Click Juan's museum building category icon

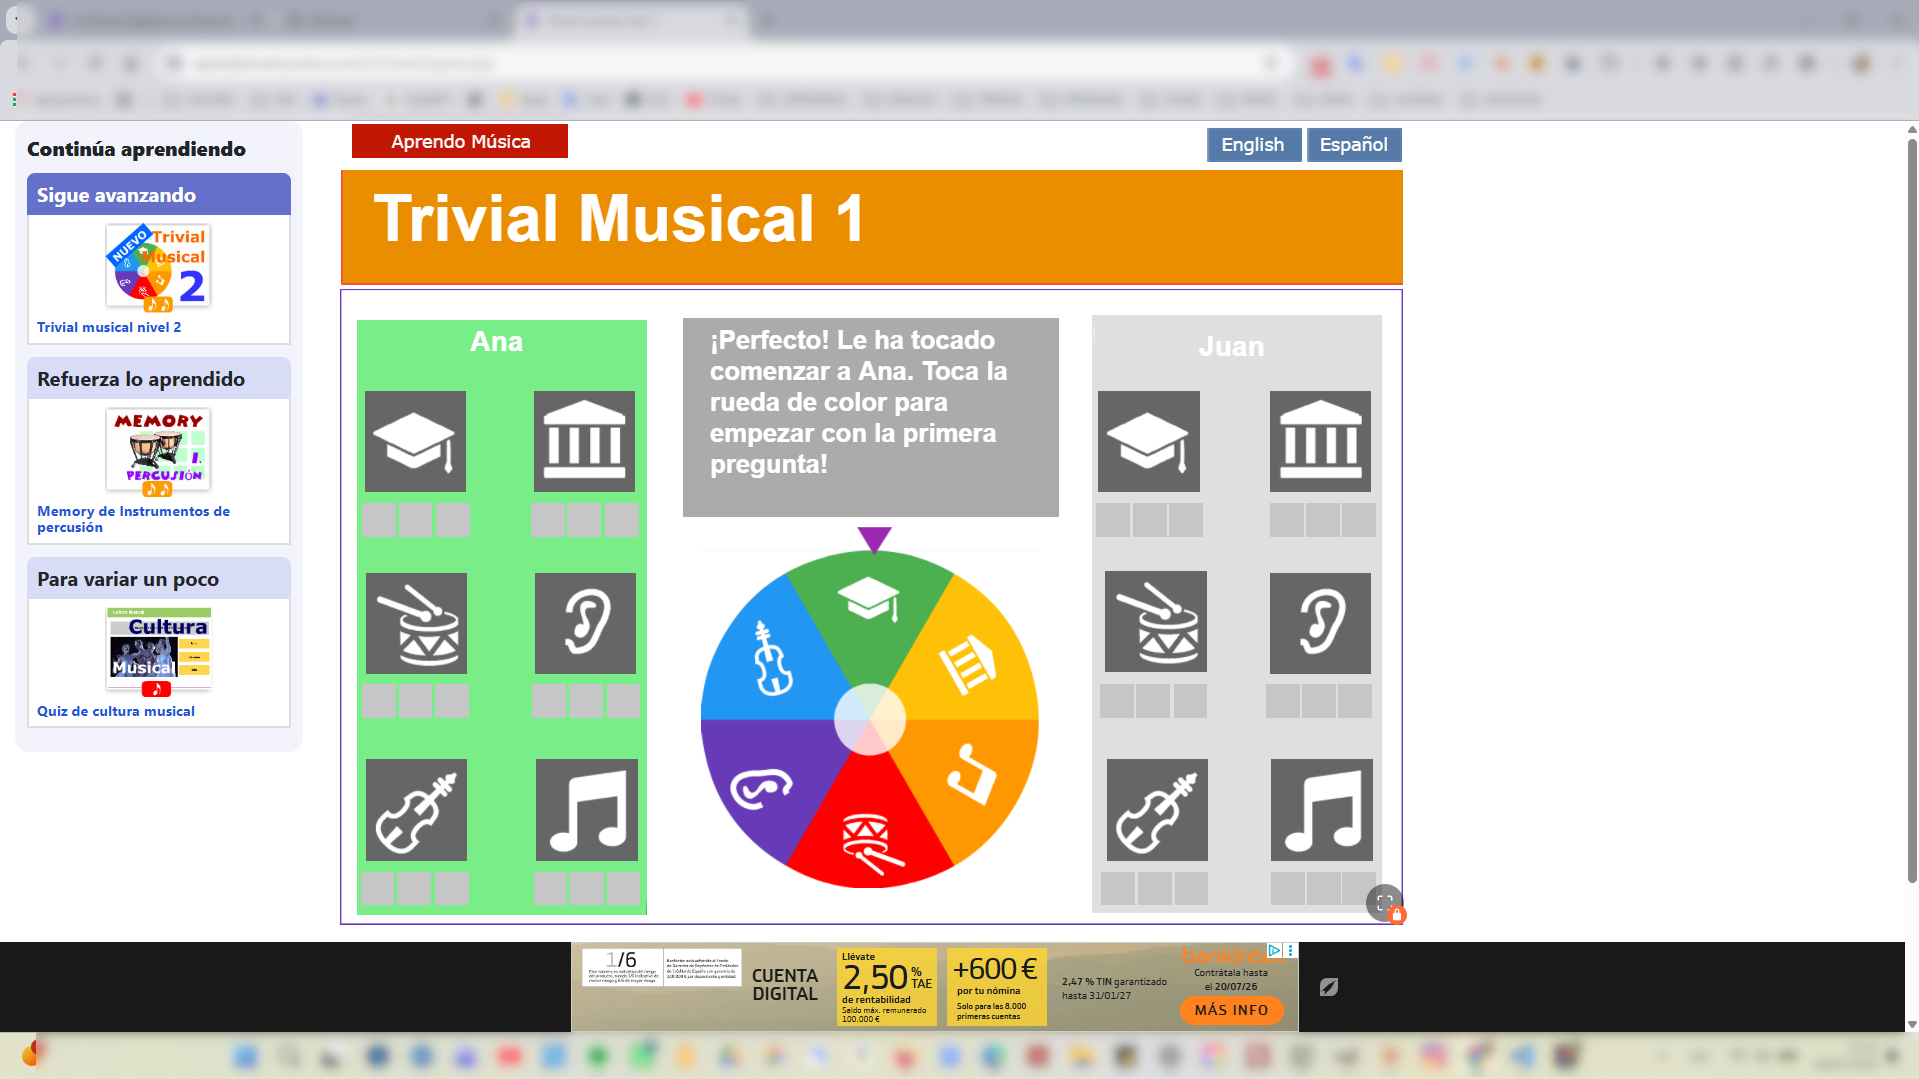pyautogui.click(x=1320, y=441)
